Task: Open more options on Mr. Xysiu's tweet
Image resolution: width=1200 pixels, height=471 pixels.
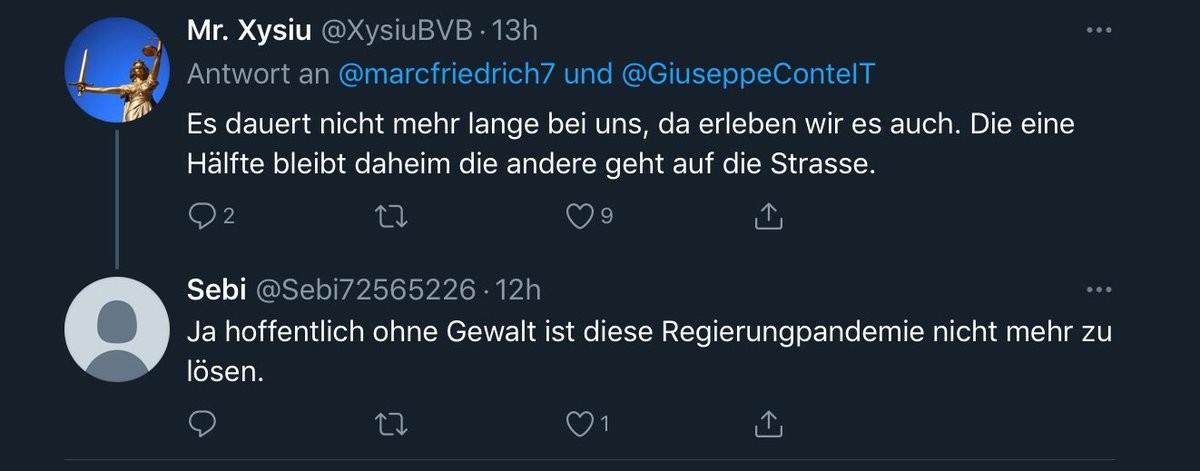Action: point(1098,31)
